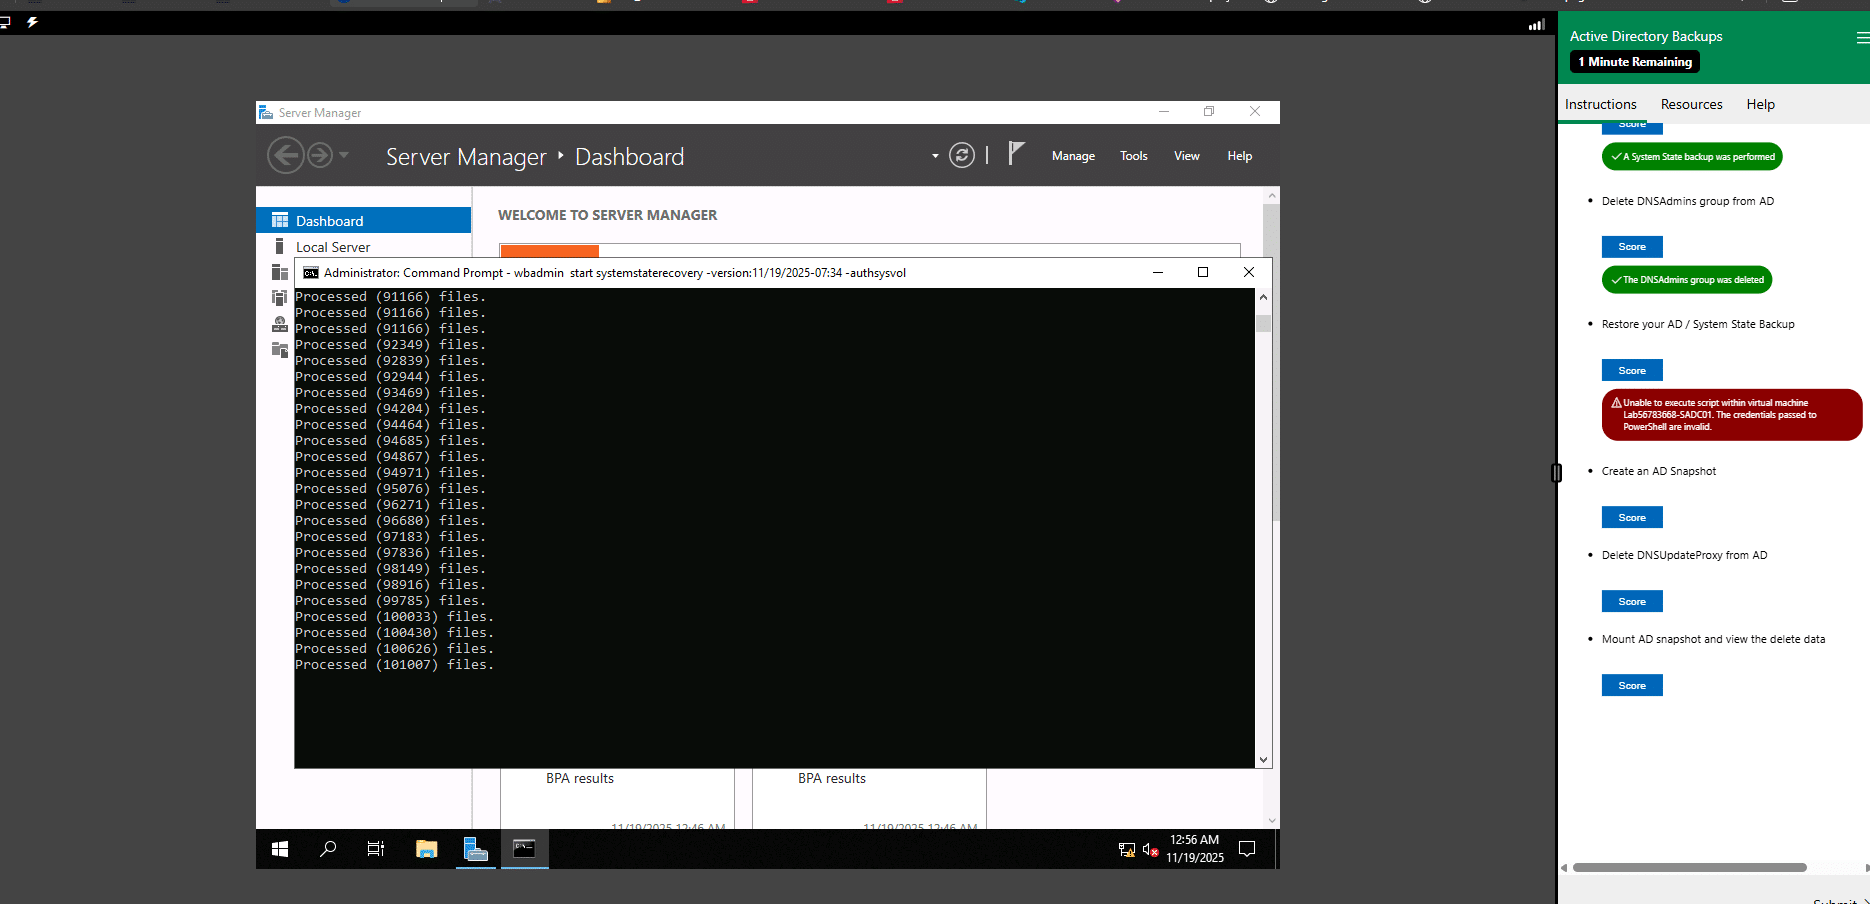Viewport: 1870px width, 904px height.
Task: Expand the dropdown arrow beside the refresh icon
Action: point(935,156)
